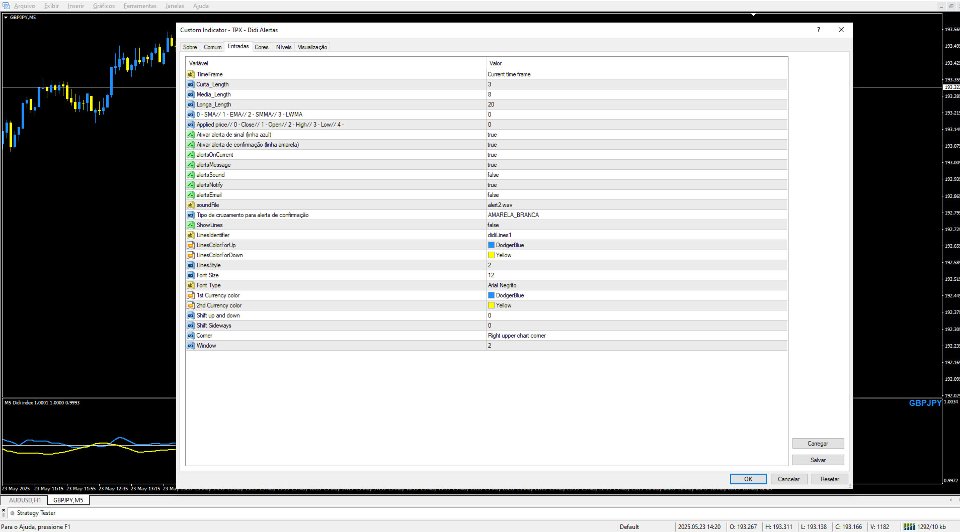Image resolution: width=960 pixels, height=532 pixels.
Task: Click the icon beside the Corner row
Action: tap(191, 335)
